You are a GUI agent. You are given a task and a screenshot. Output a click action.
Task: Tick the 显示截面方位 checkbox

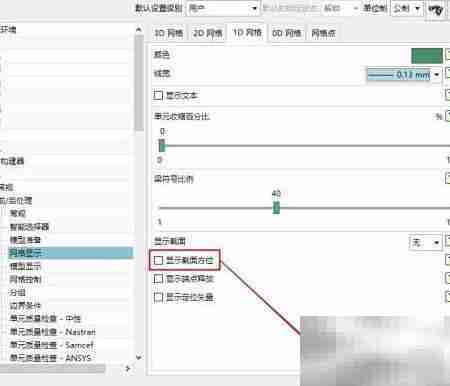pyautogui.click(x=158, y=260)
